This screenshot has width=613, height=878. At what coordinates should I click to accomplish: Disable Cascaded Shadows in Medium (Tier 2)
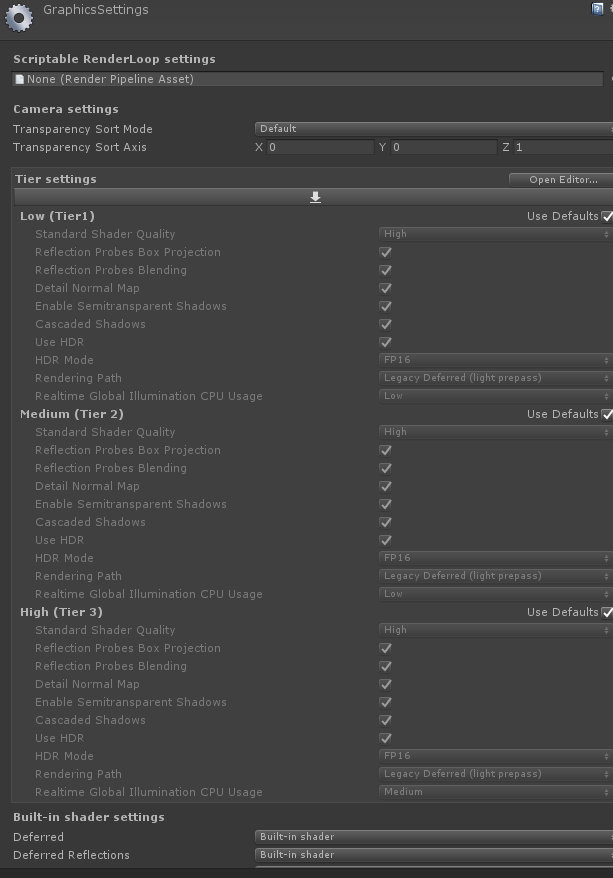point(384,522)
